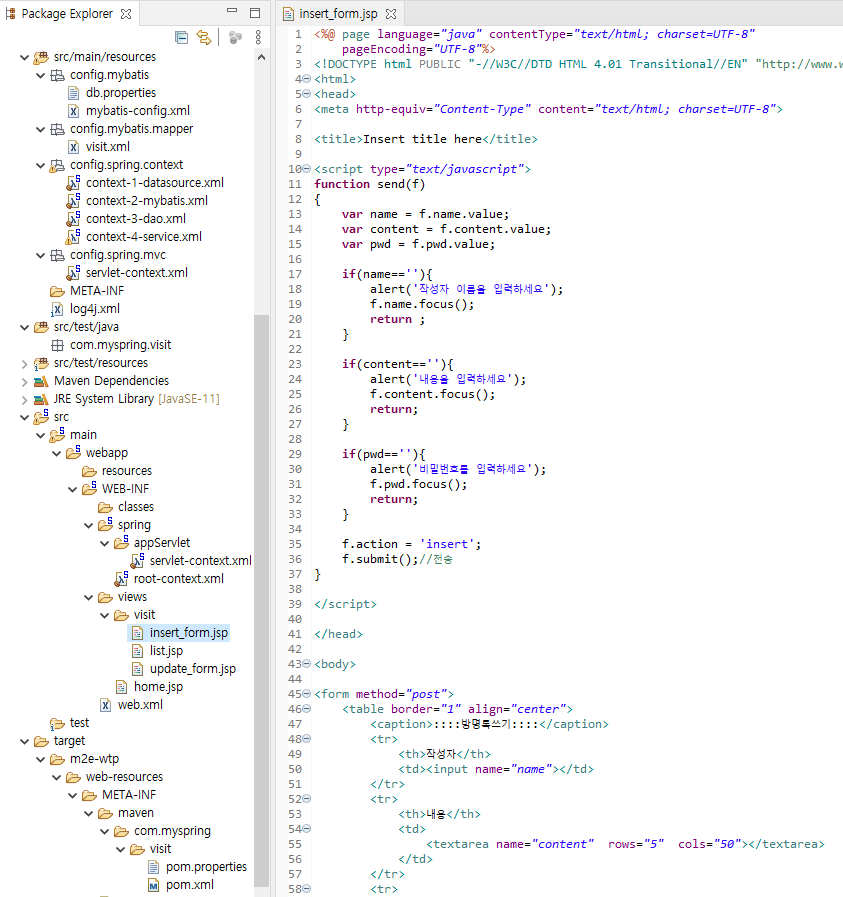Click the classes folder icon

(105, 507)
